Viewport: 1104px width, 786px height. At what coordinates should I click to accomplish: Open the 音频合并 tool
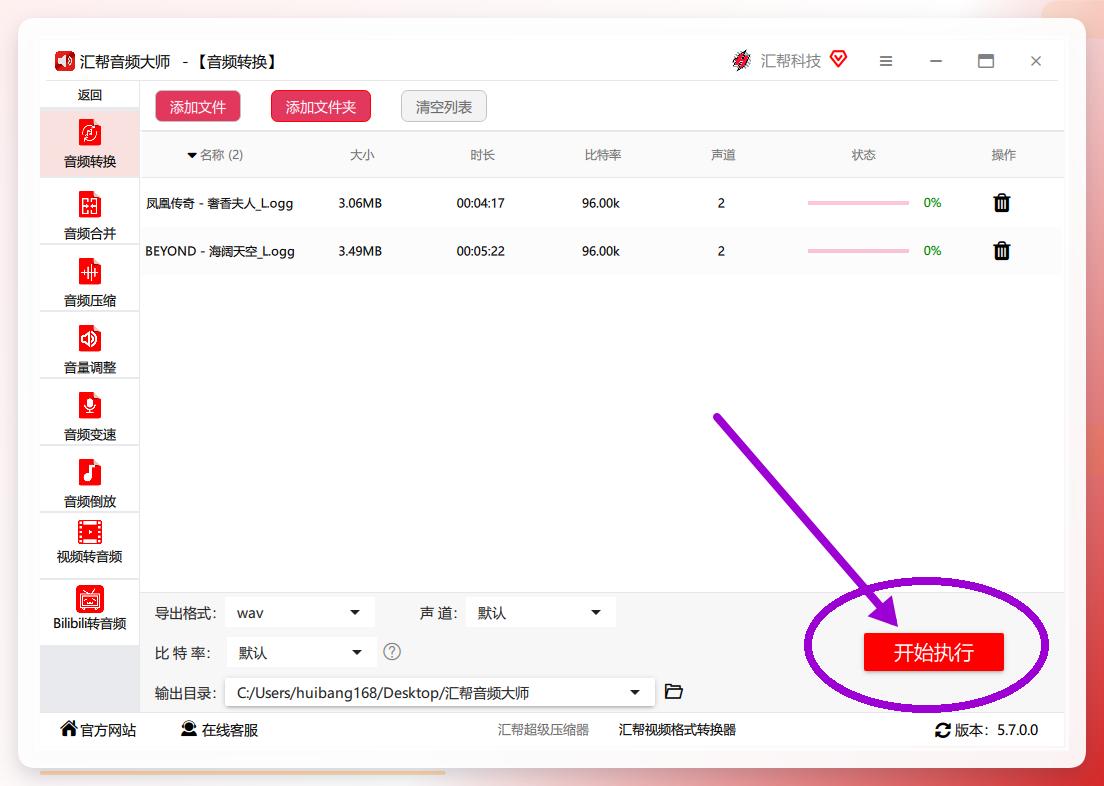click(90, 214)
